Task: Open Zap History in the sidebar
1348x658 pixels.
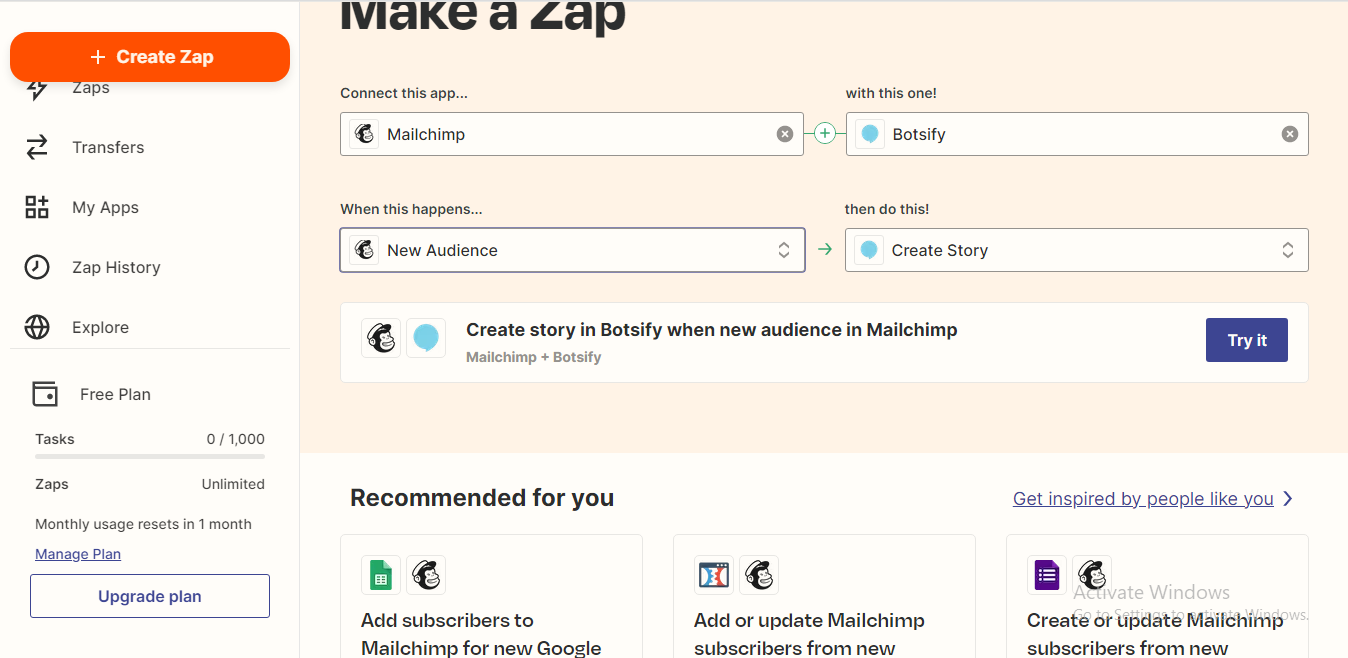Action: click(x=116, y=267)
